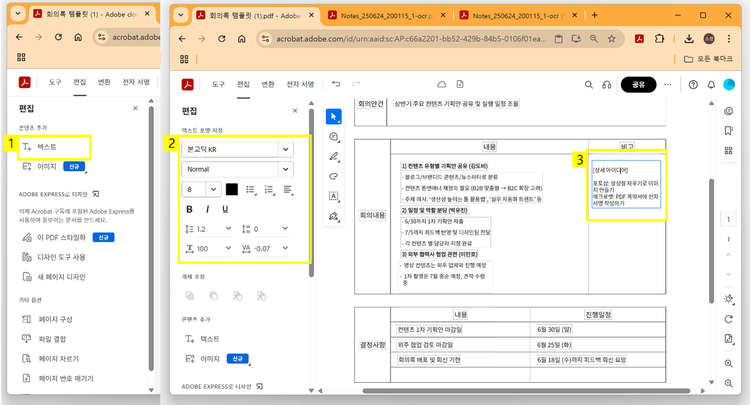Click 파일 결합 in left panel
Viewport: 750px width, 405px height.
point(52,339)
